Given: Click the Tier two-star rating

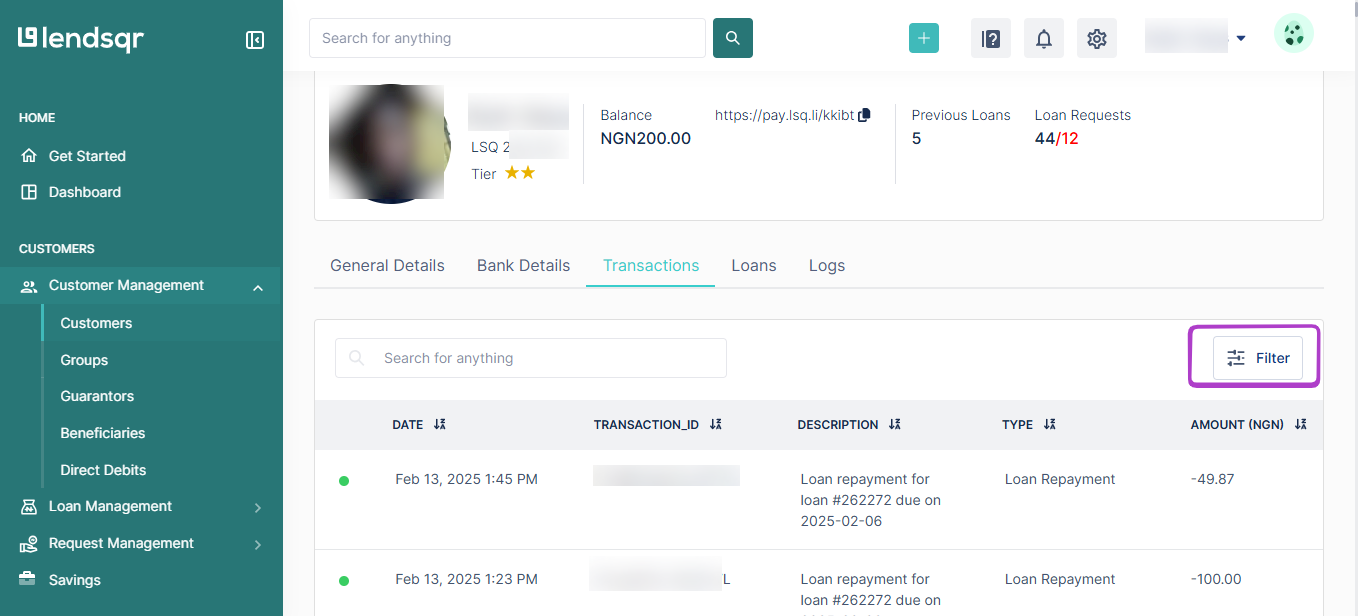Looking at the screenshot, I should [520, 173].
